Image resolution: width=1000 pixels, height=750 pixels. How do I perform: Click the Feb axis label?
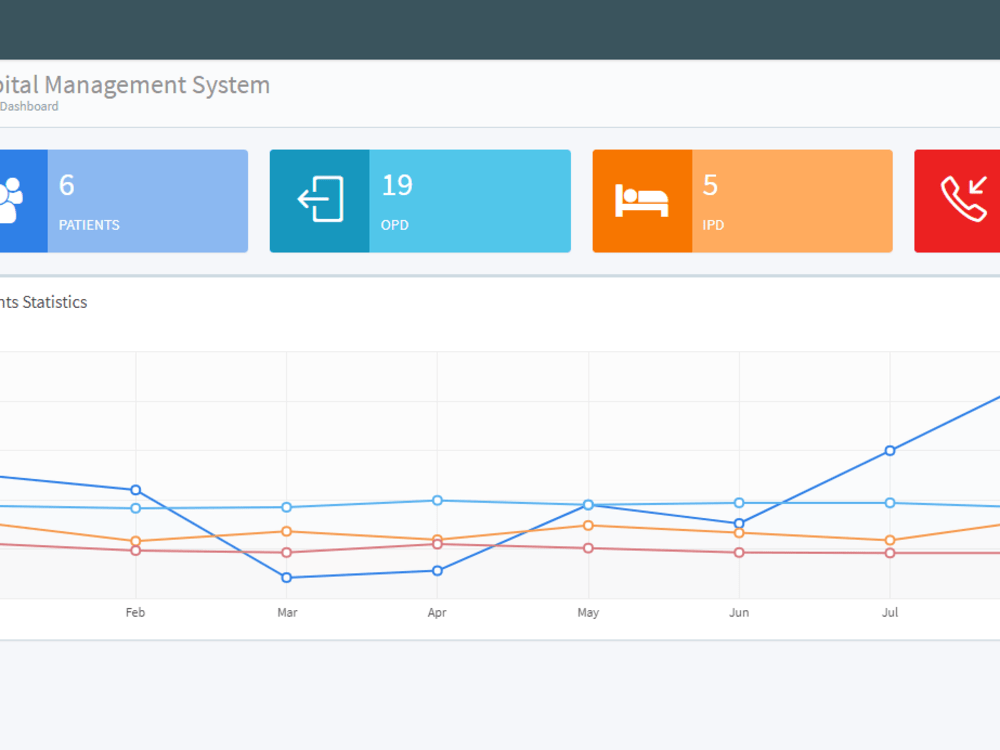135,612
